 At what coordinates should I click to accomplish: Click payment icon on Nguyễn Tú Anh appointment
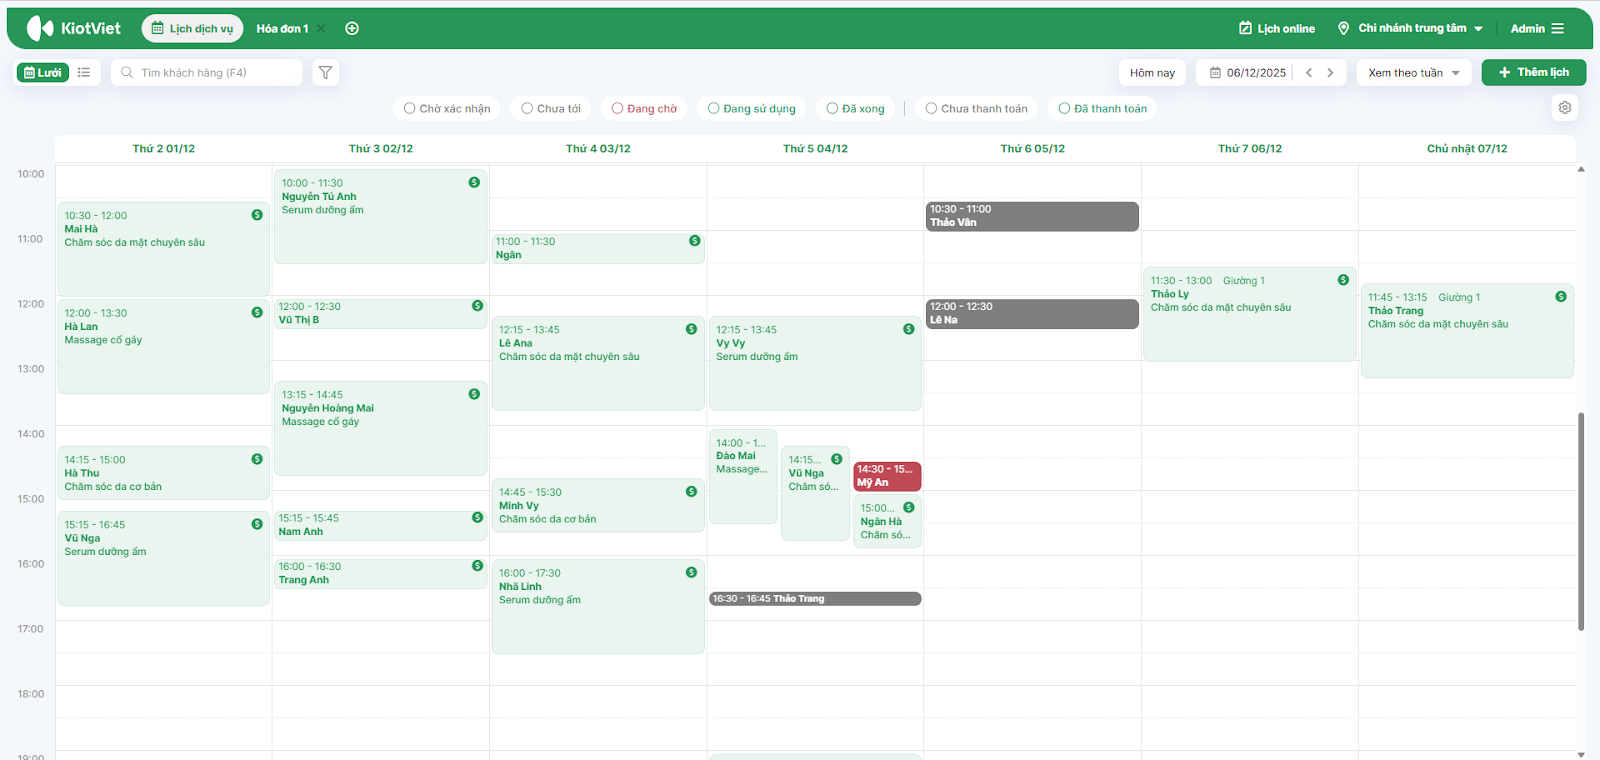pos(474,182)
